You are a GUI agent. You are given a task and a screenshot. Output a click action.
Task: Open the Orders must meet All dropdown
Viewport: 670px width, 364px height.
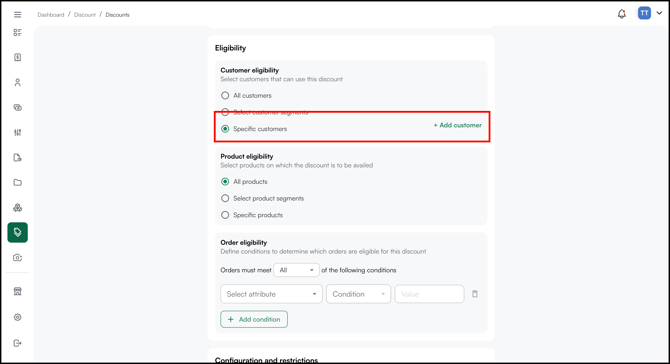click(296, 270)
